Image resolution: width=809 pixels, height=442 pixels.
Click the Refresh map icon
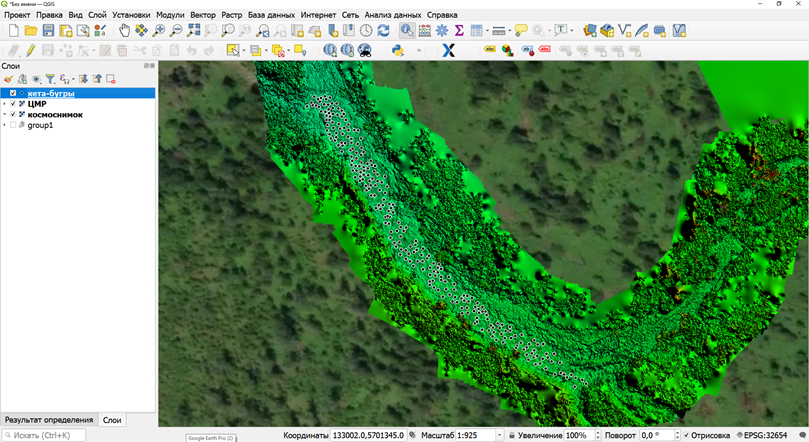[x=385, y=31]
